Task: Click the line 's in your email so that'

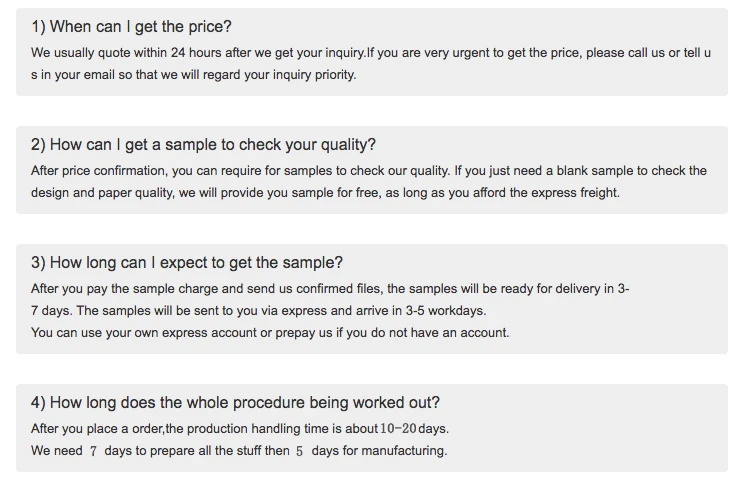Action: pos(193,74)
